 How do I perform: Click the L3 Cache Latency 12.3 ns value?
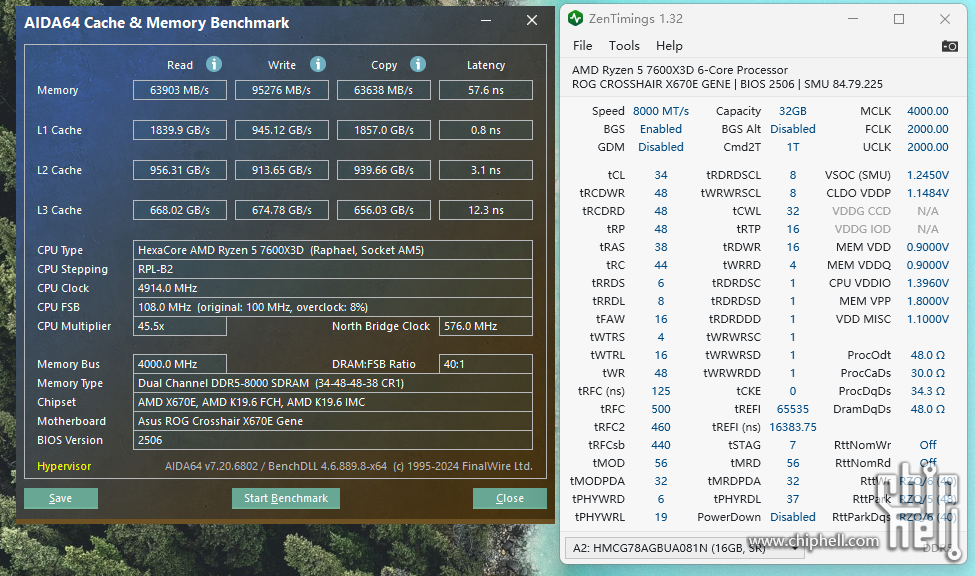[486, 210]
